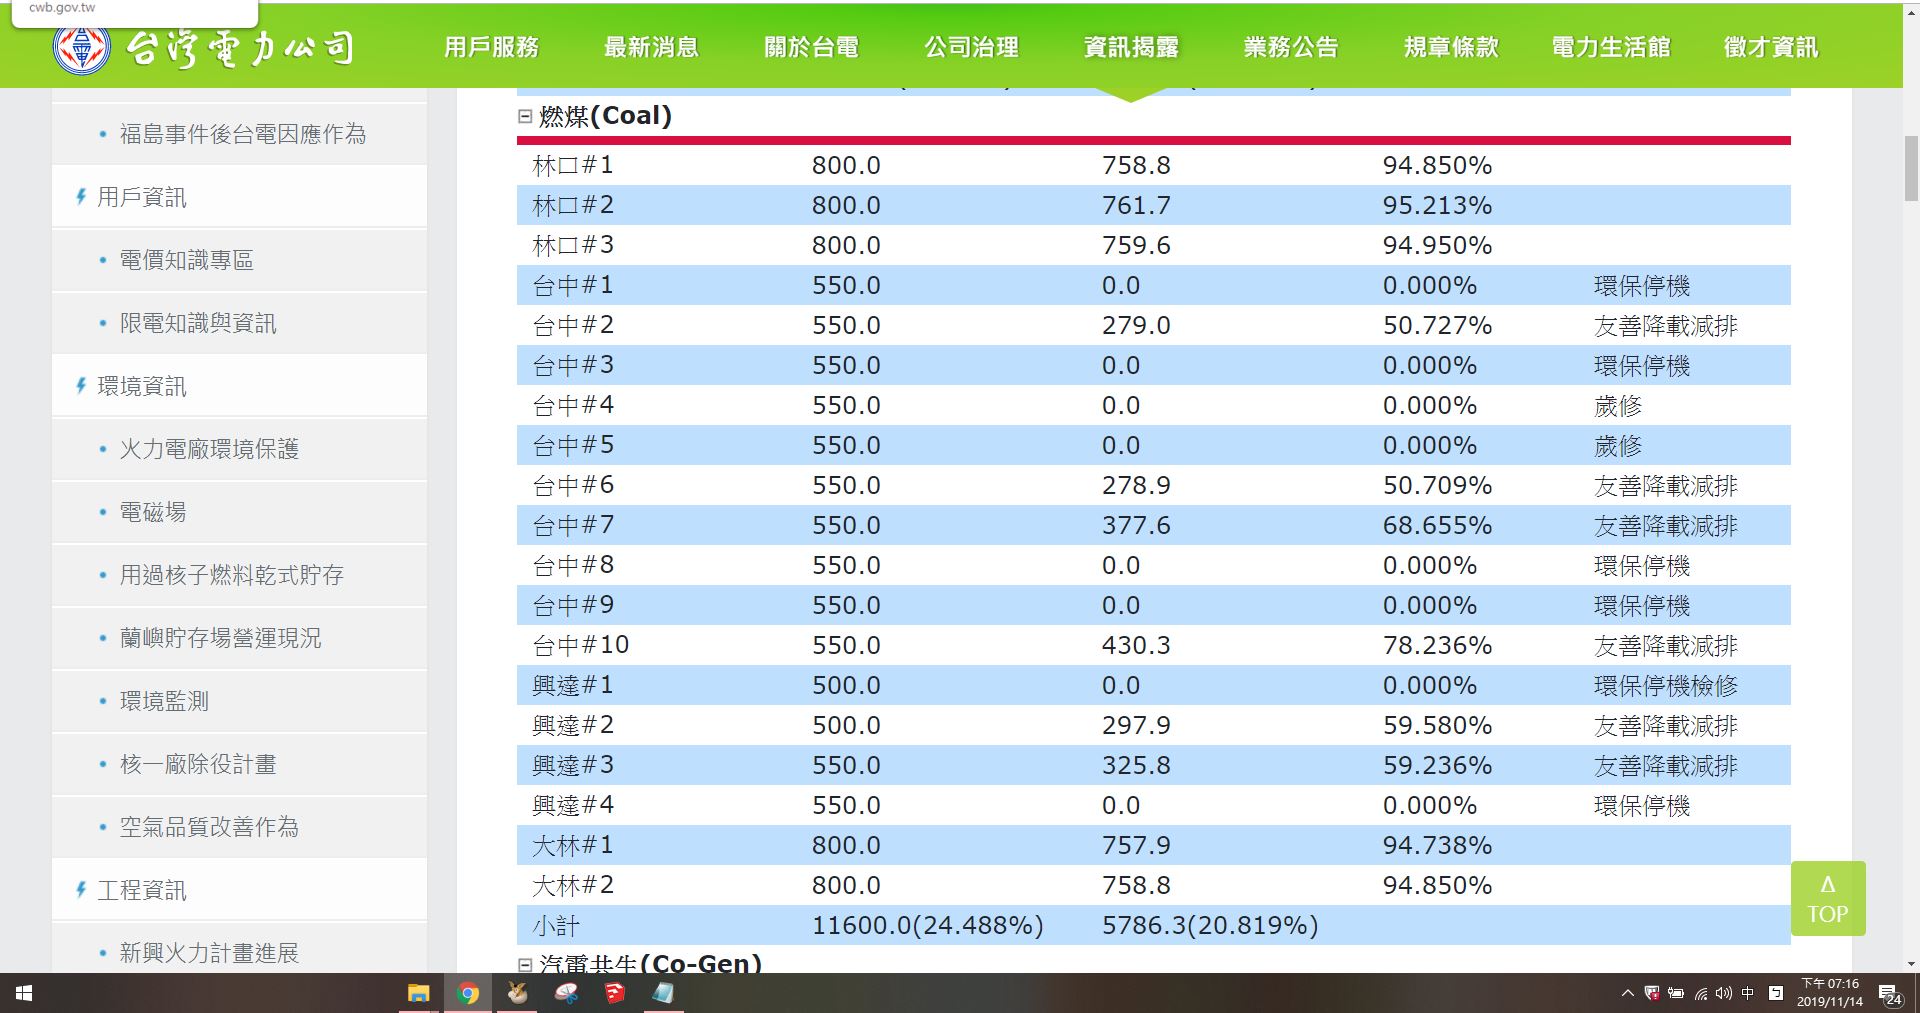Select the 台中#10 unit label
Screen dimensions: 1920x1013
[x=581, y=645]
